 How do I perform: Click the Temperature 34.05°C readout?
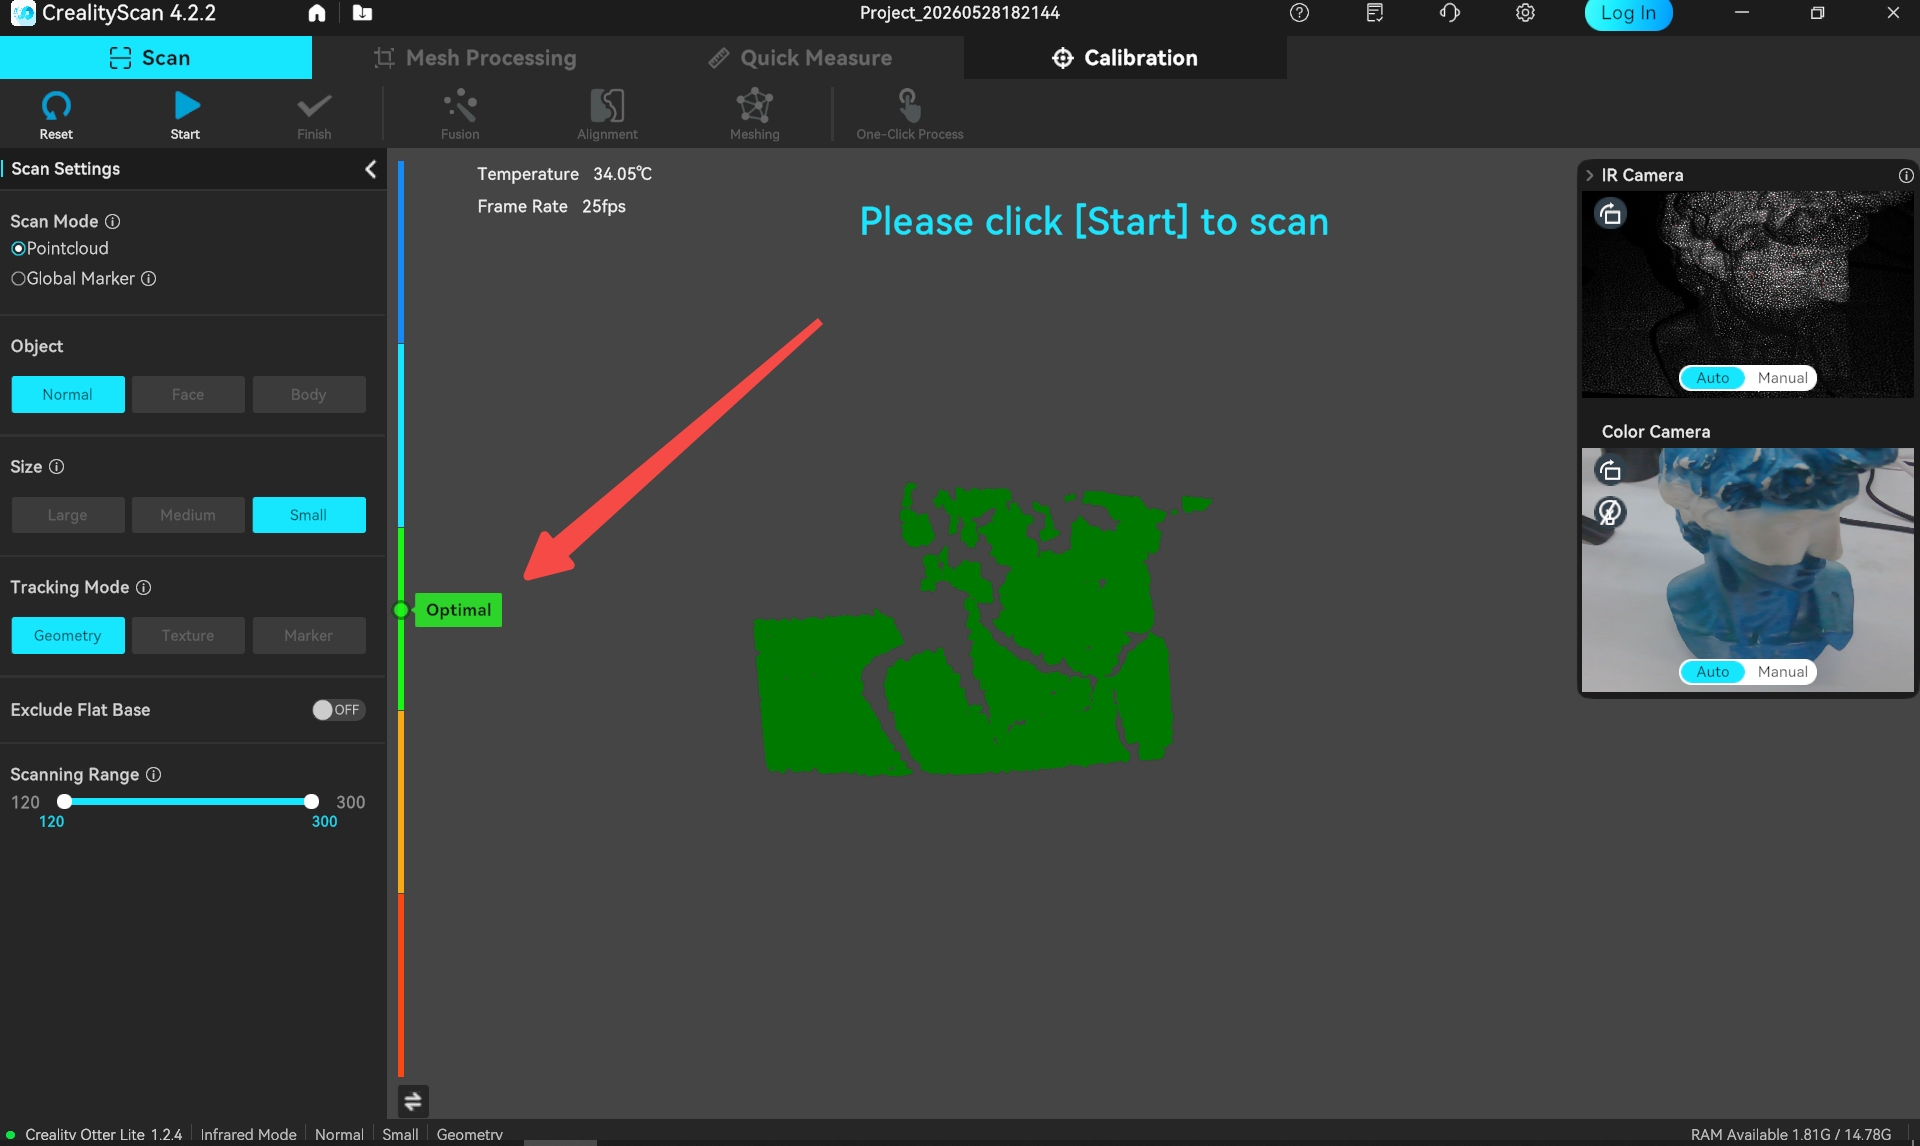pos(564,174)
